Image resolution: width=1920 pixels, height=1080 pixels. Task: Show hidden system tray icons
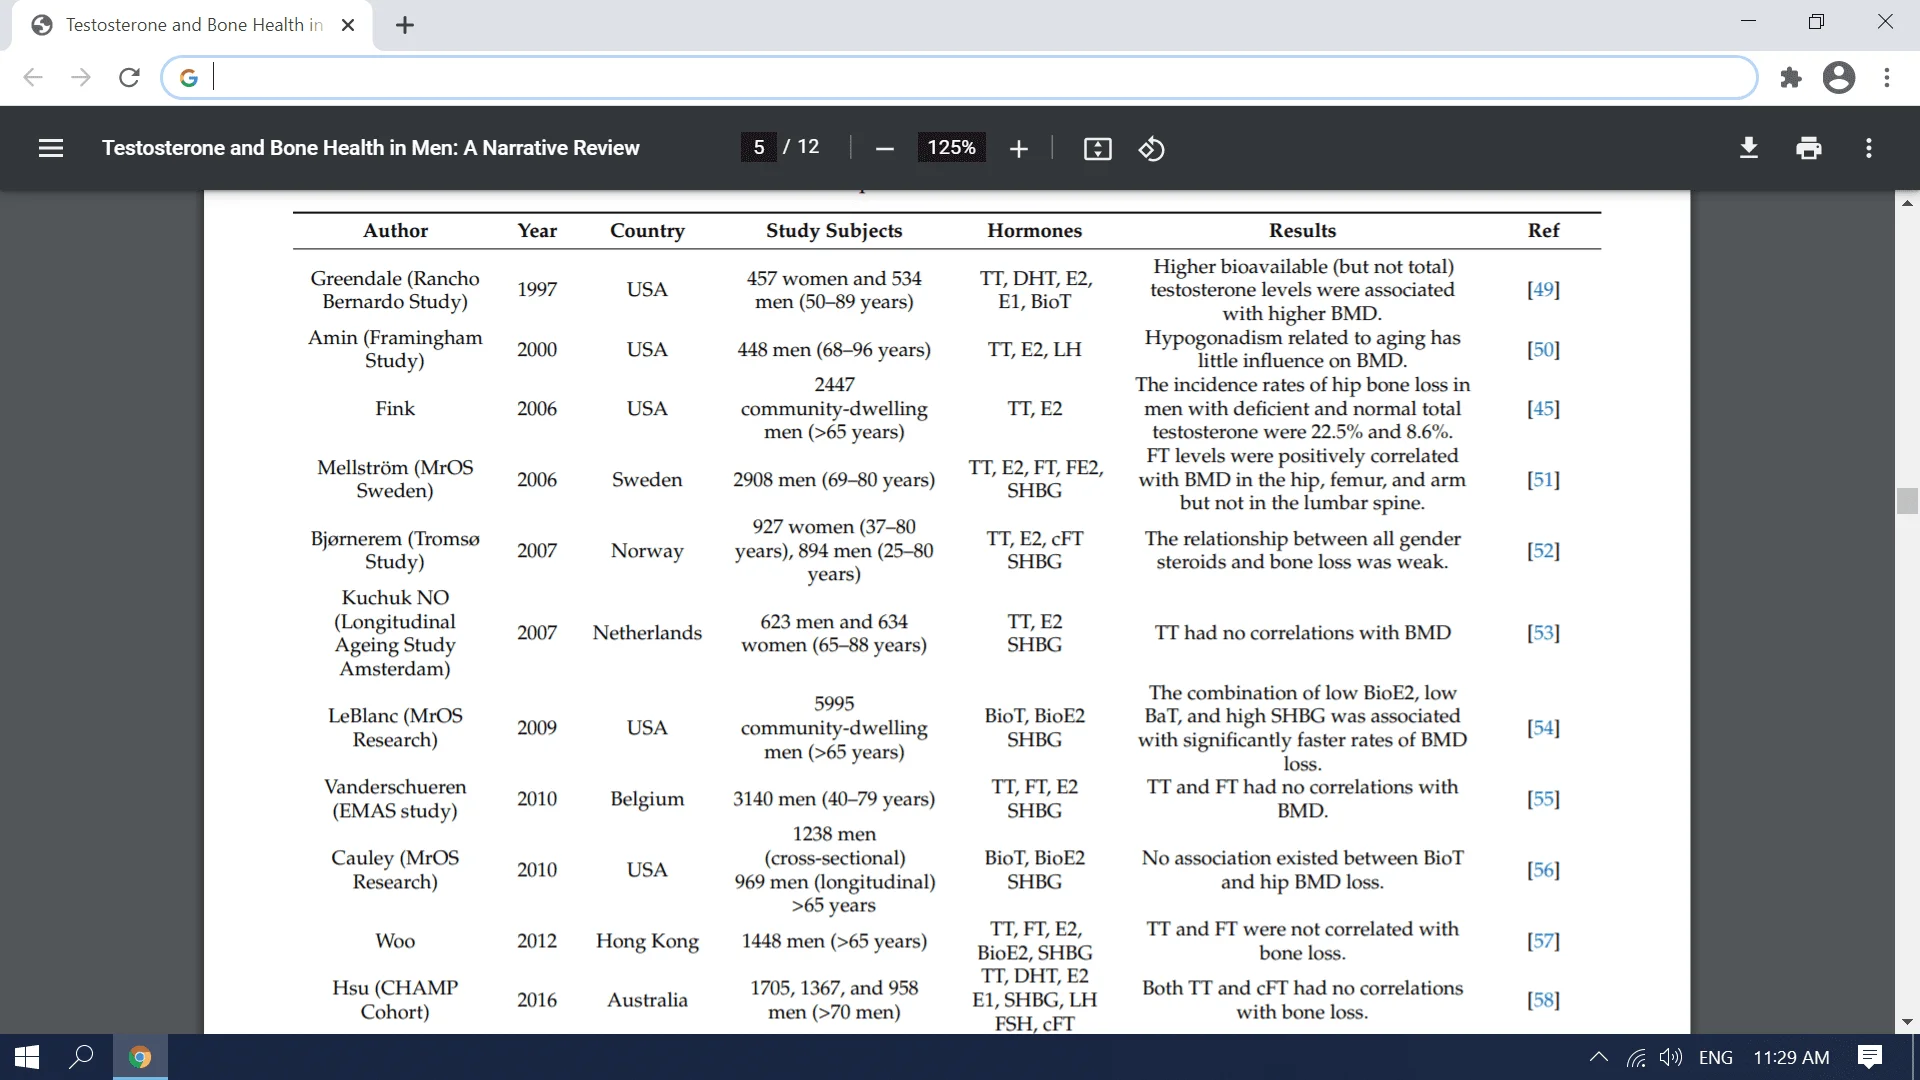coord(1598,1057)
